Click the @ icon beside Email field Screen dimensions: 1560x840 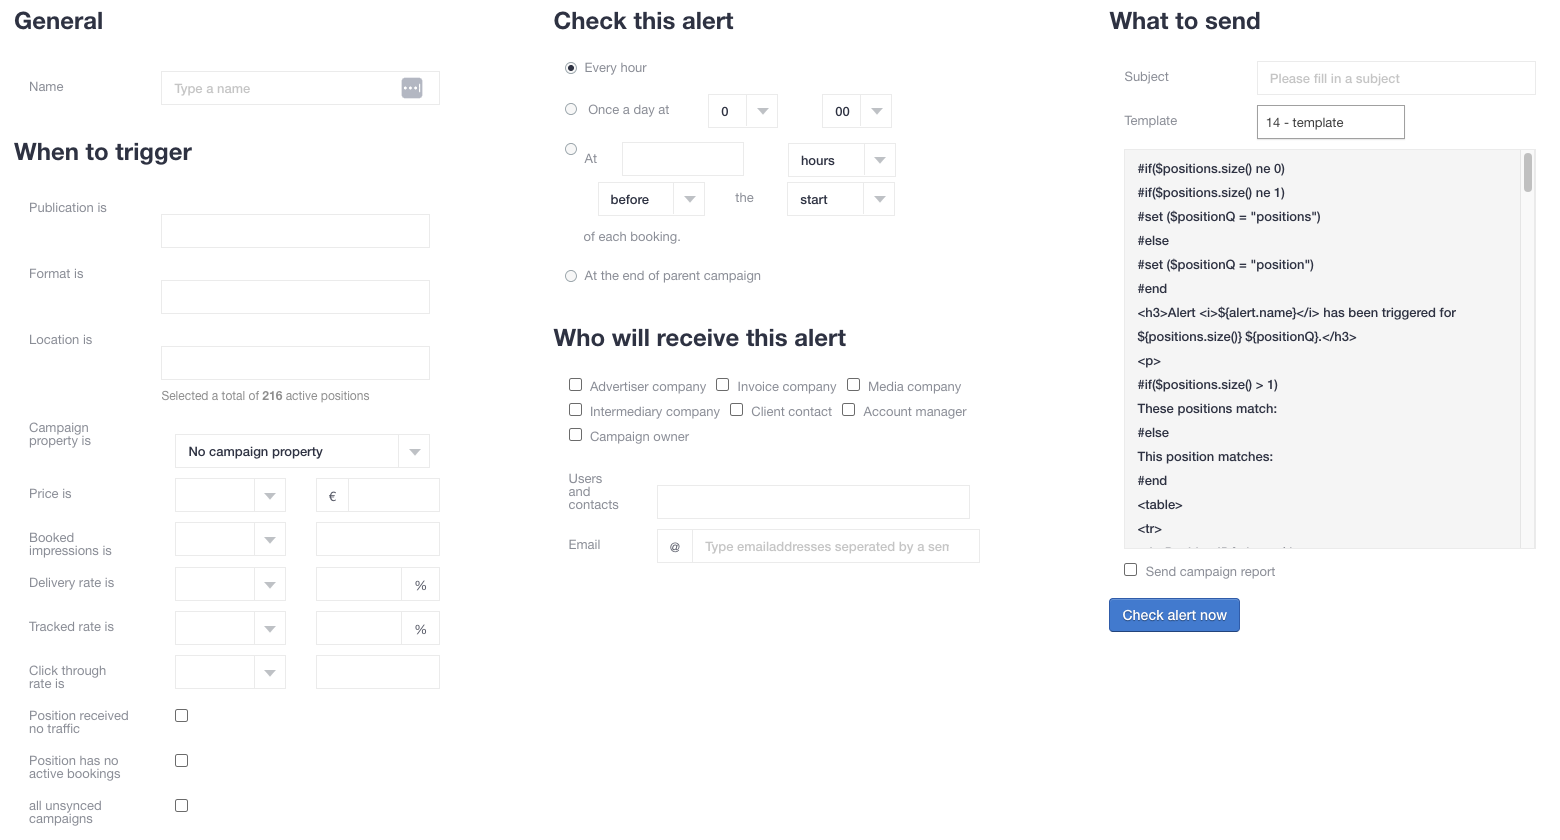click(x=675, y=547)
